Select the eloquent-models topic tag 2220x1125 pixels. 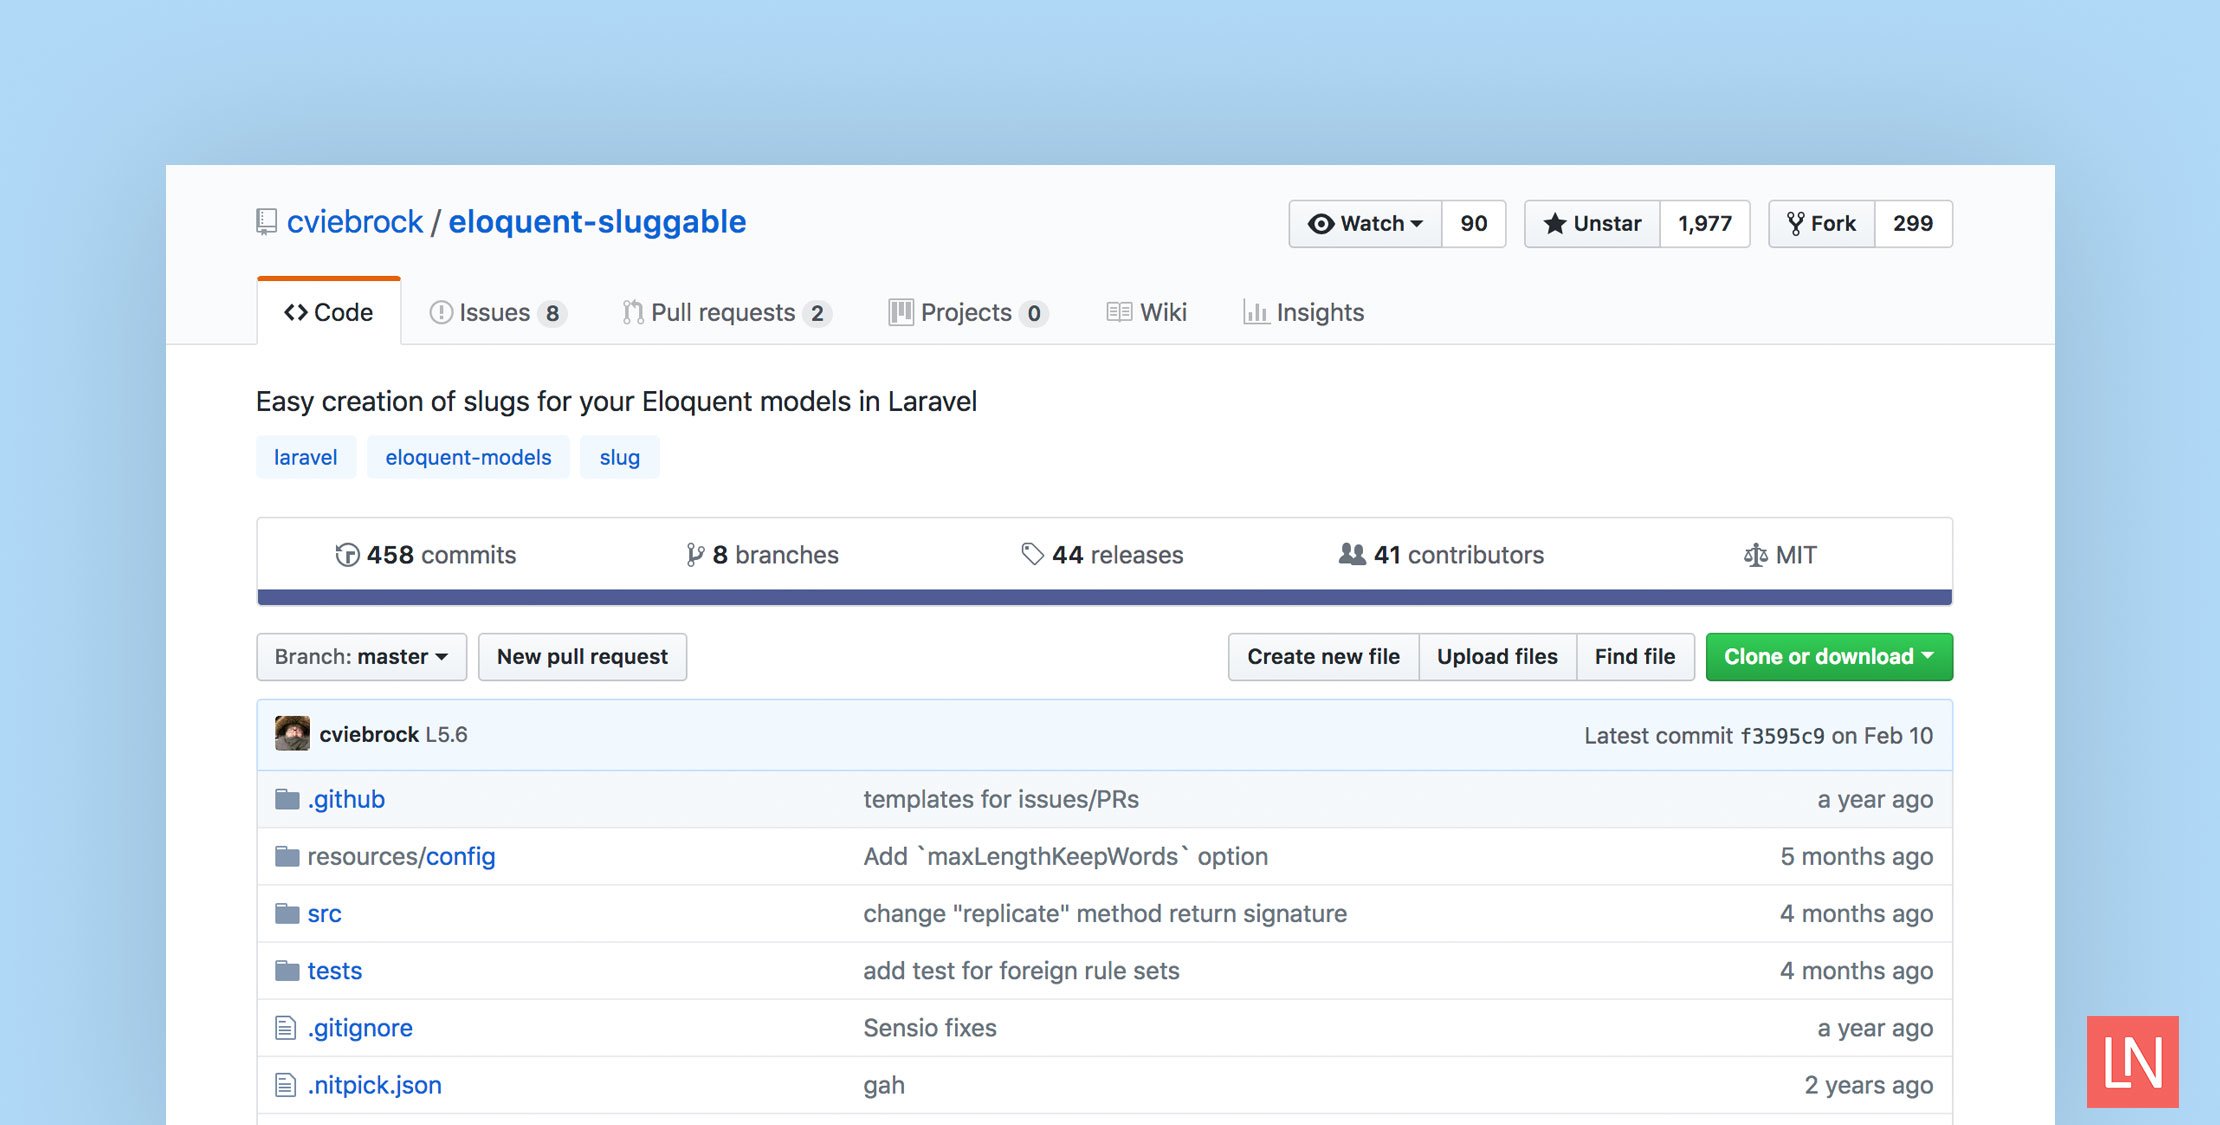click(x=468, y=457)
